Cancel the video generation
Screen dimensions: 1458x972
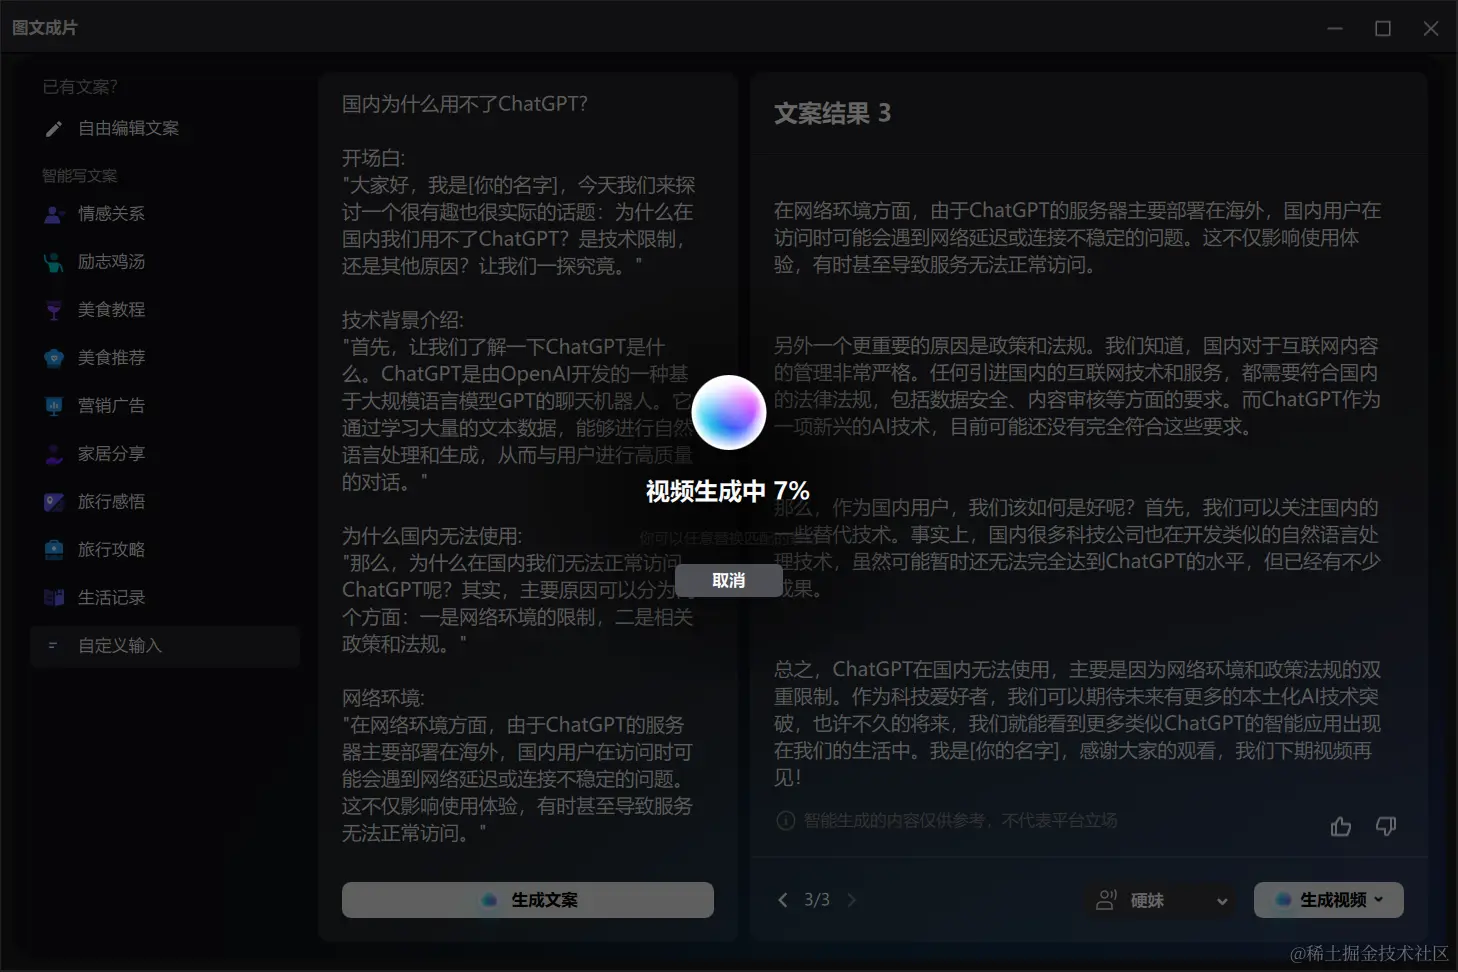click(x=729, y=580)
